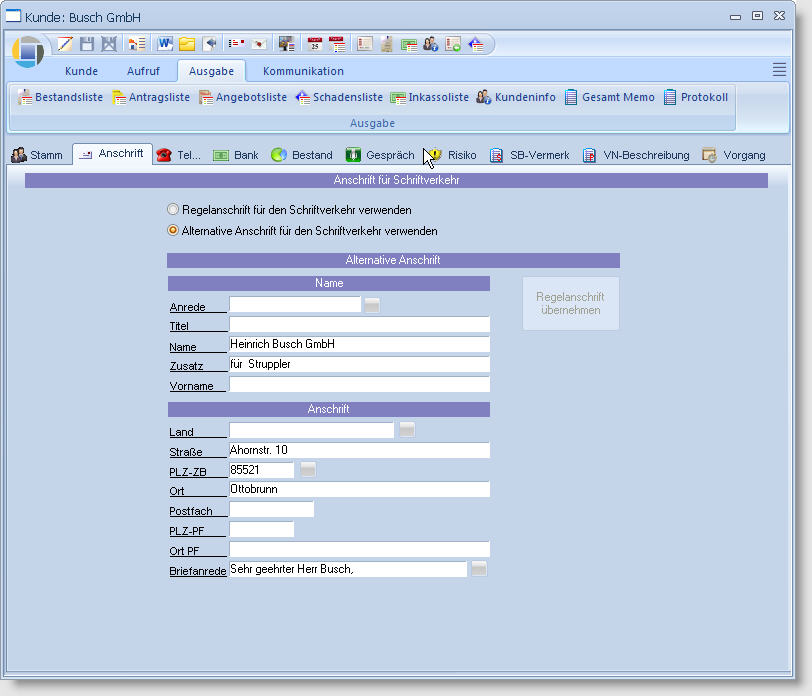Select Alternative Anschrift für den Schriftverkehr option
This screenshot has height=696, width=812.
(173, 230)
